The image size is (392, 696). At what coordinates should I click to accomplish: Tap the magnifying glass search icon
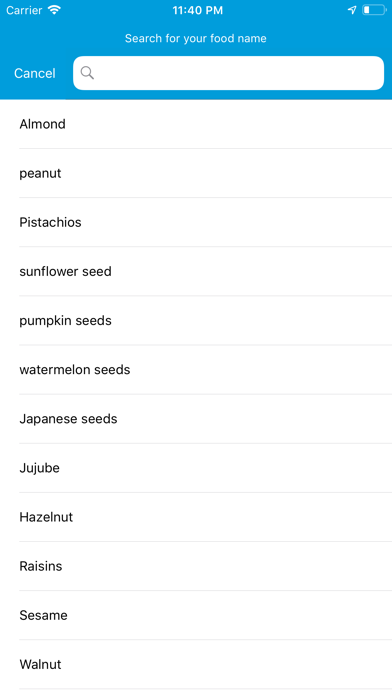tap(87, 73)
